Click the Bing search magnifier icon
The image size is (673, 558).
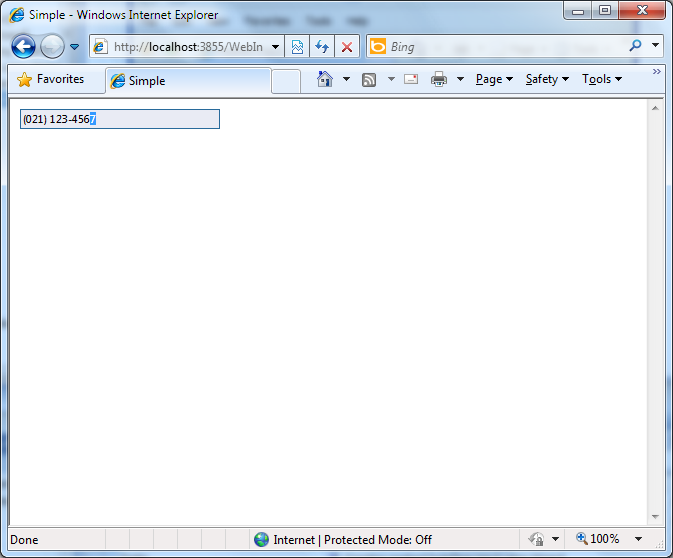tap(635, 46)
